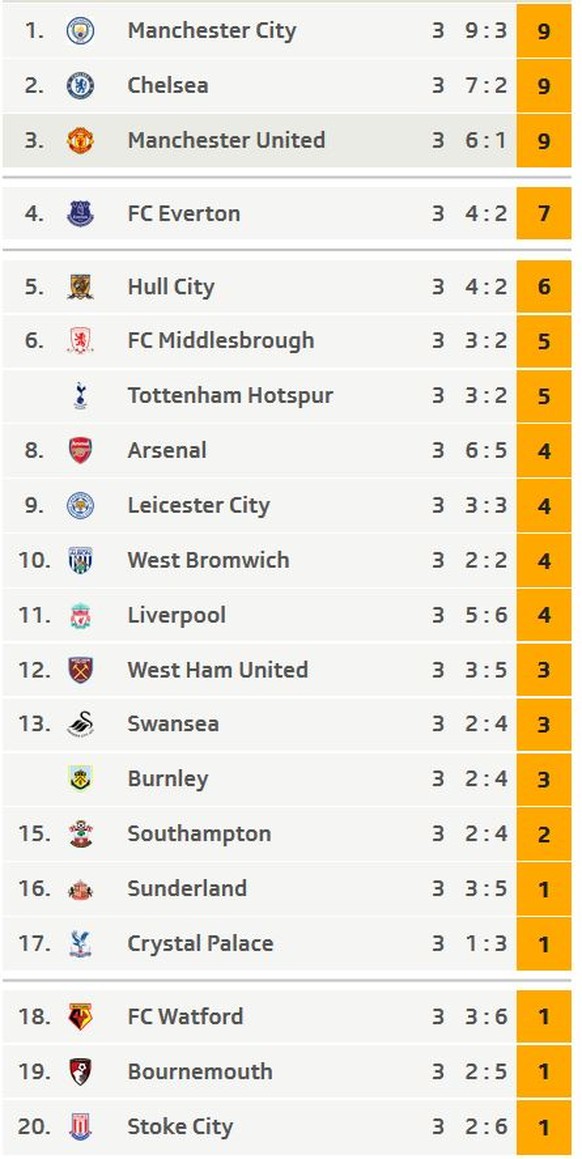This screenshot has height=1159, width=582.
Task: Click the Arsenal club crest
Action: [x=80, y=451]
